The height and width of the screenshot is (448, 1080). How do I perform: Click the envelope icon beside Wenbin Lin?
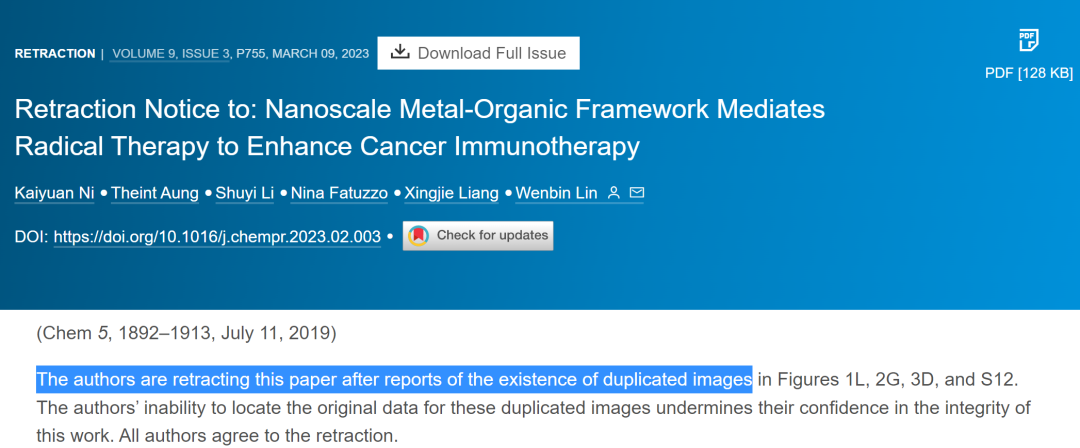coord(637,192)
